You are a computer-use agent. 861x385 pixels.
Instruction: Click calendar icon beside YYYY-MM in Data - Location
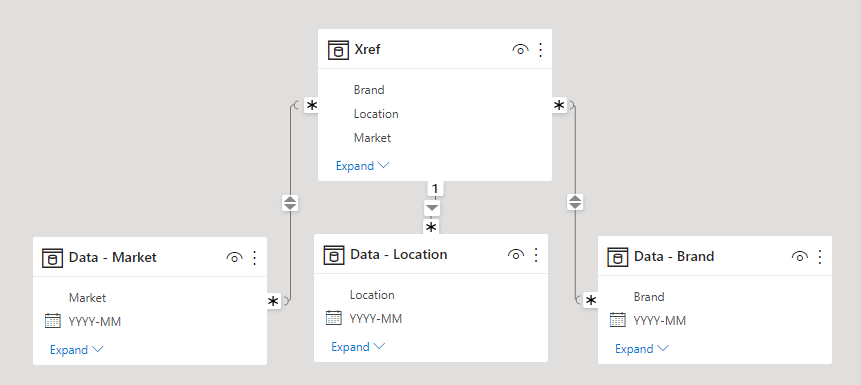pyautogui.click(x=334, y=318)
